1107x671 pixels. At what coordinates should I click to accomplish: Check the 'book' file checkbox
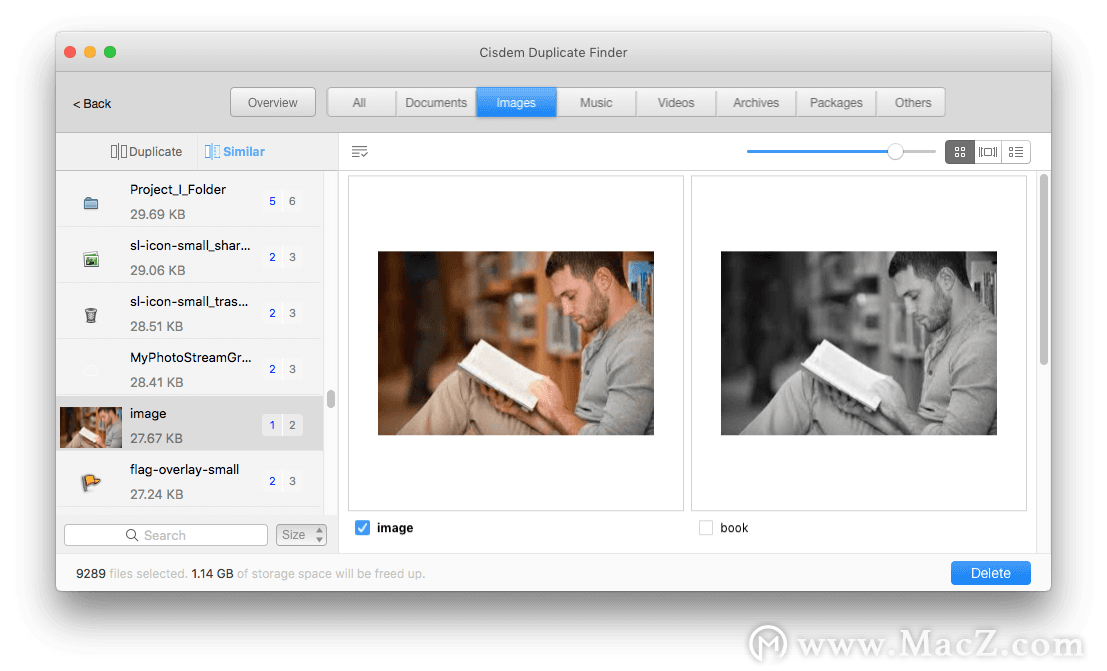point(705,528)
